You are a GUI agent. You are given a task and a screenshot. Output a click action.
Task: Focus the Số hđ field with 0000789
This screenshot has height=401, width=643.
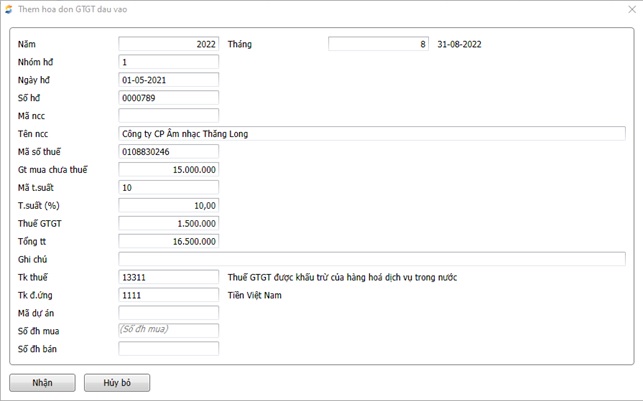(x=168, y=98)
